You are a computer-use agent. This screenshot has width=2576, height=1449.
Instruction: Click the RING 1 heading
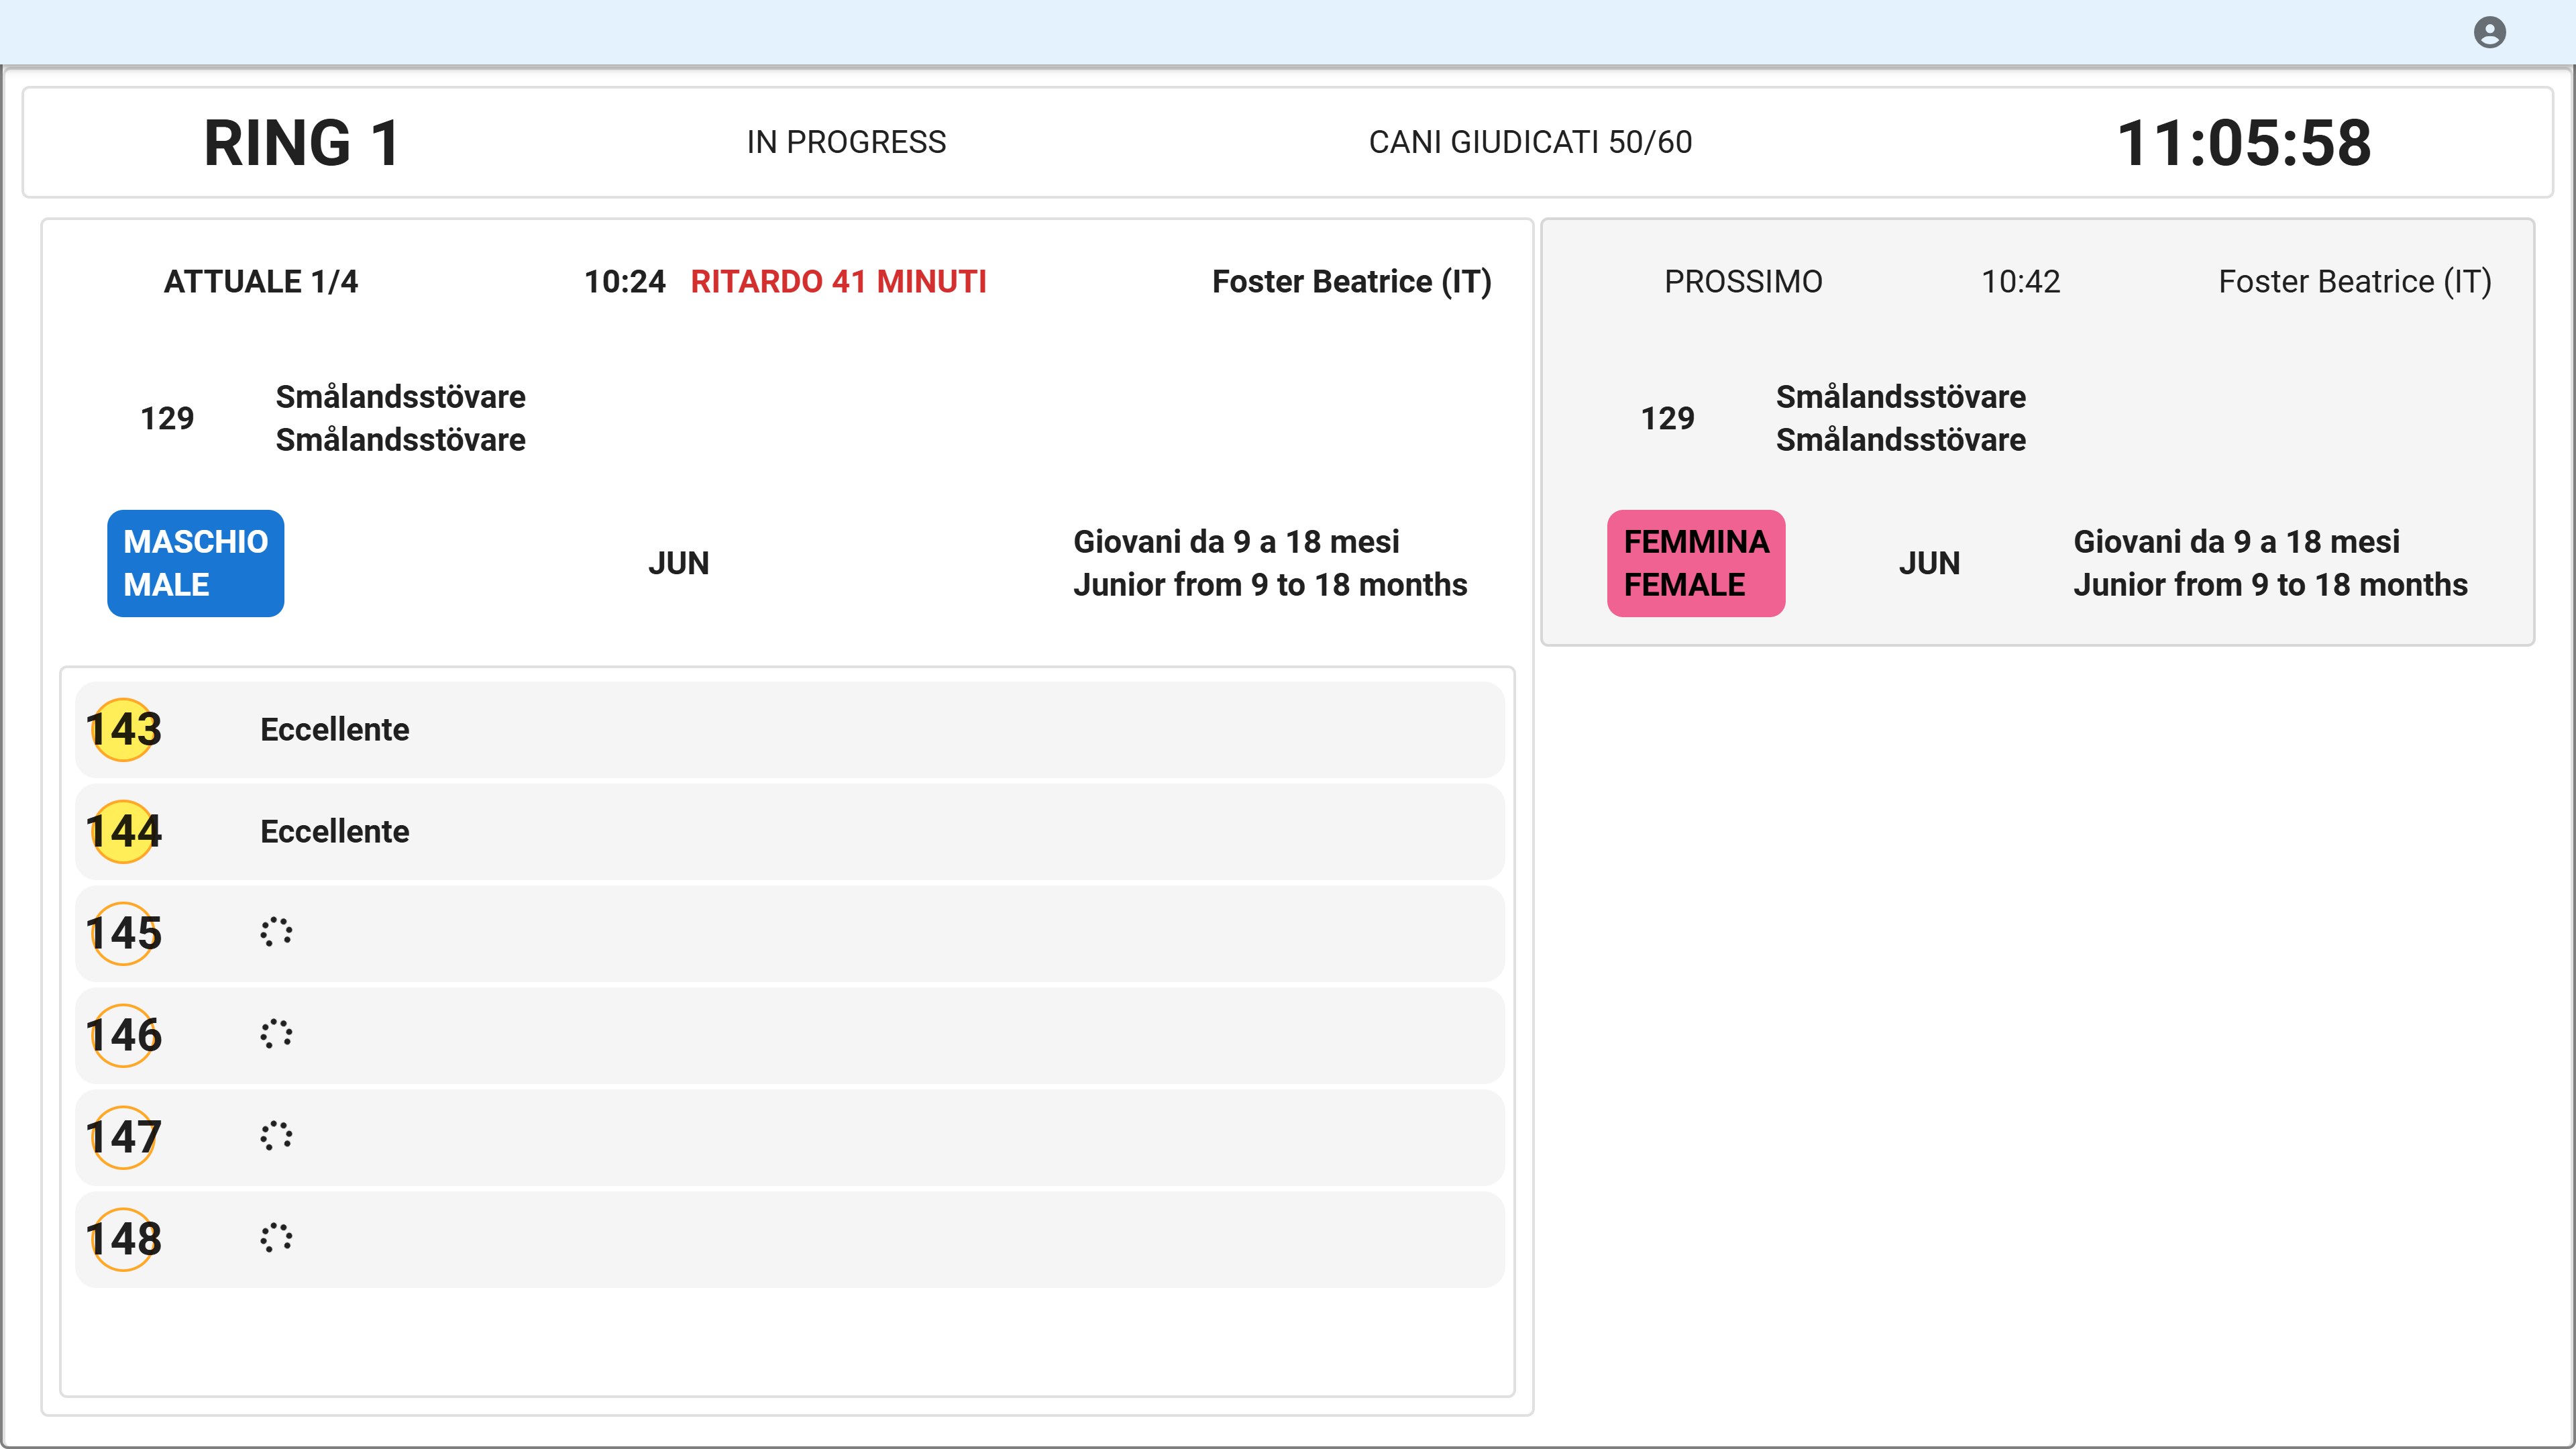(x=302, y=142)
